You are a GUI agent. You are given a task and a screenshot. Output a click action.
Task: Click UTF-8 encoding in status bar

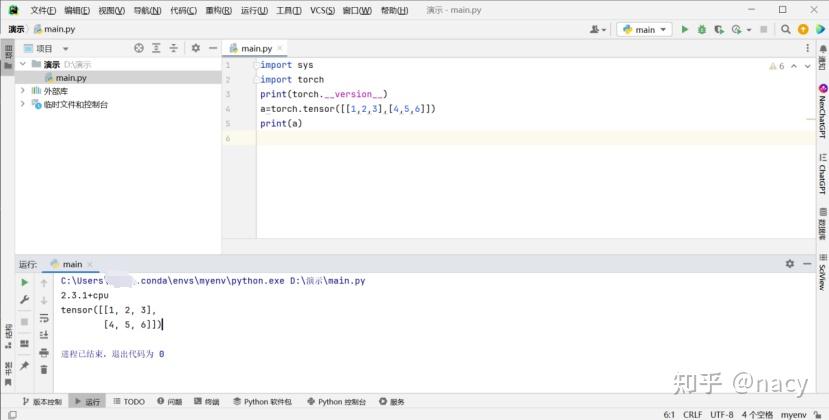pyautogui.click(x=722, y=415)
